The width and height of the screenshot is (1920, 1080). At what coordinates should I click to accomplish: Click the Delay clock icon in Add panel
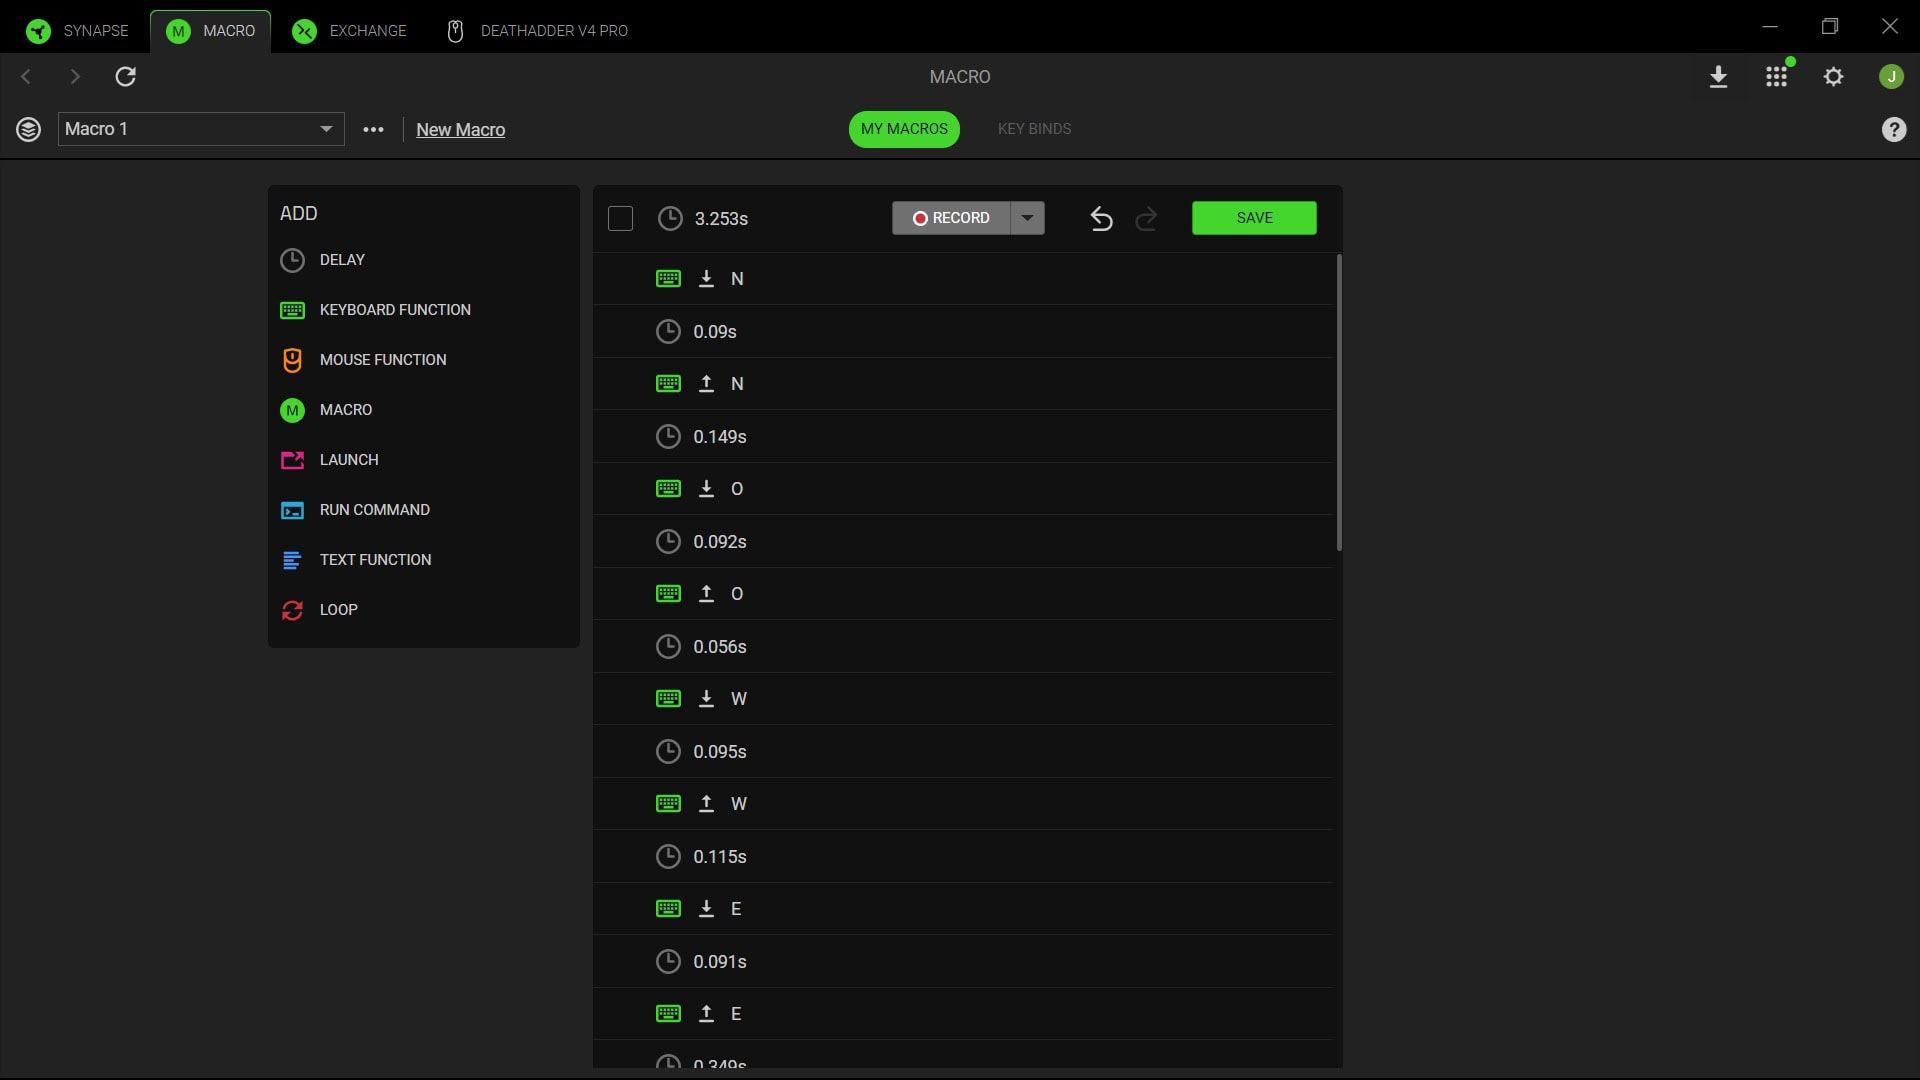(x=292, y=260)
